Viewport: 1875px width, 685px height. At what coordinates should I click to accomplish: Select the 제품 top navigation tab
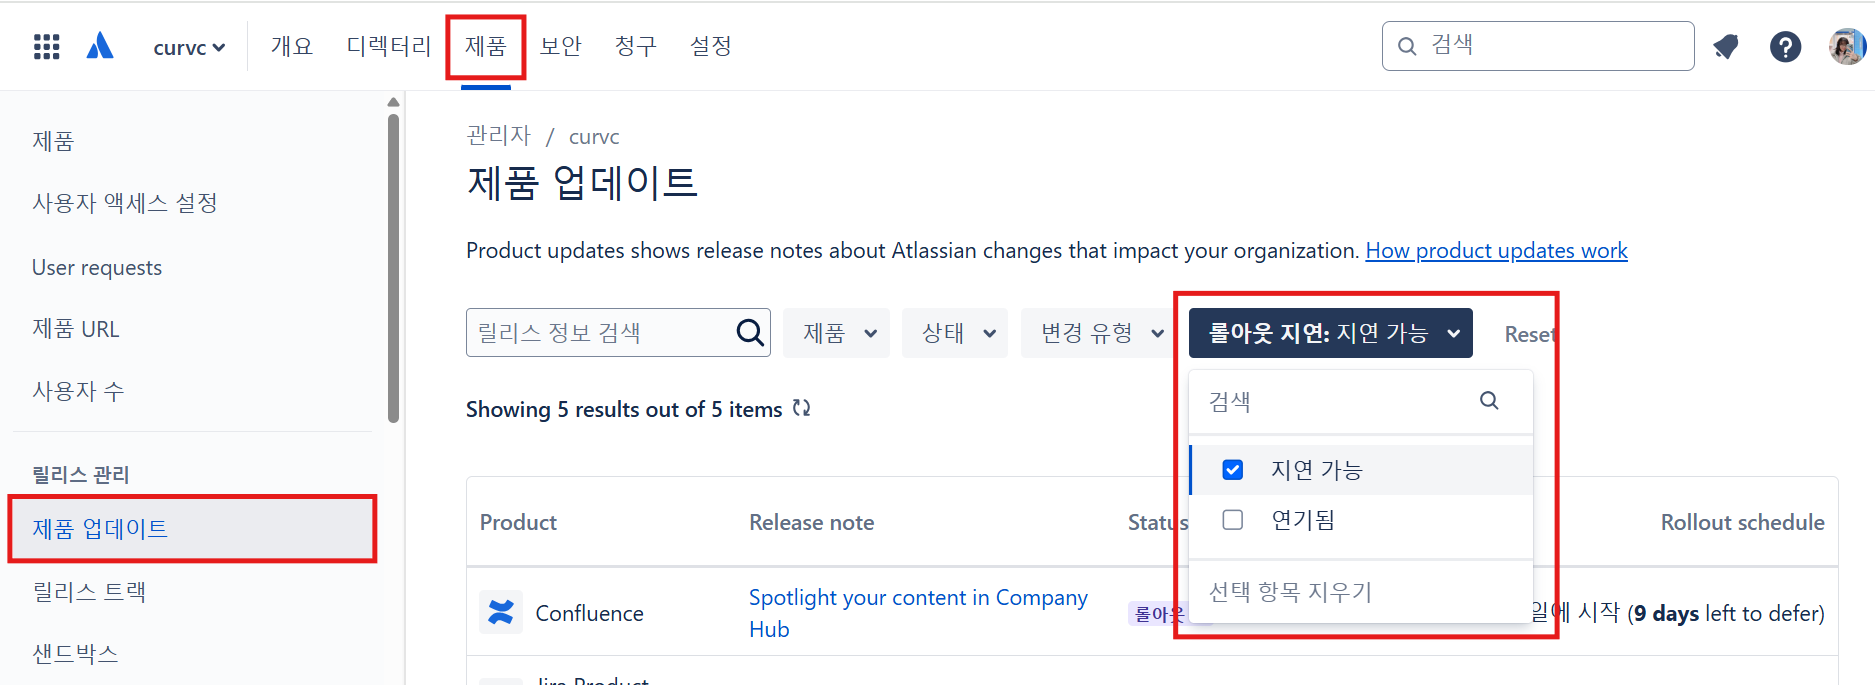point(486,46)
